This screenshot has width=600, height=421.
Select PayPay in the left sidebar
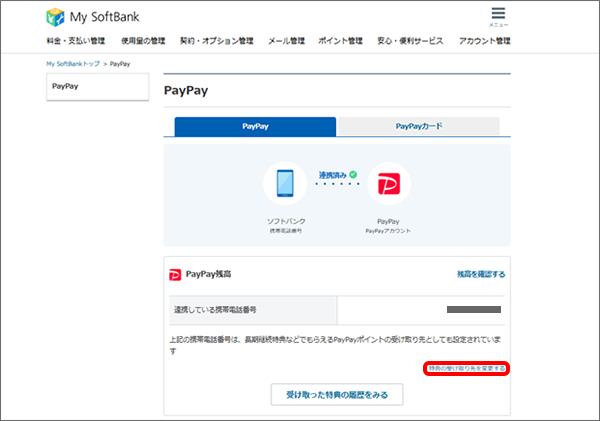pos(98,87)
